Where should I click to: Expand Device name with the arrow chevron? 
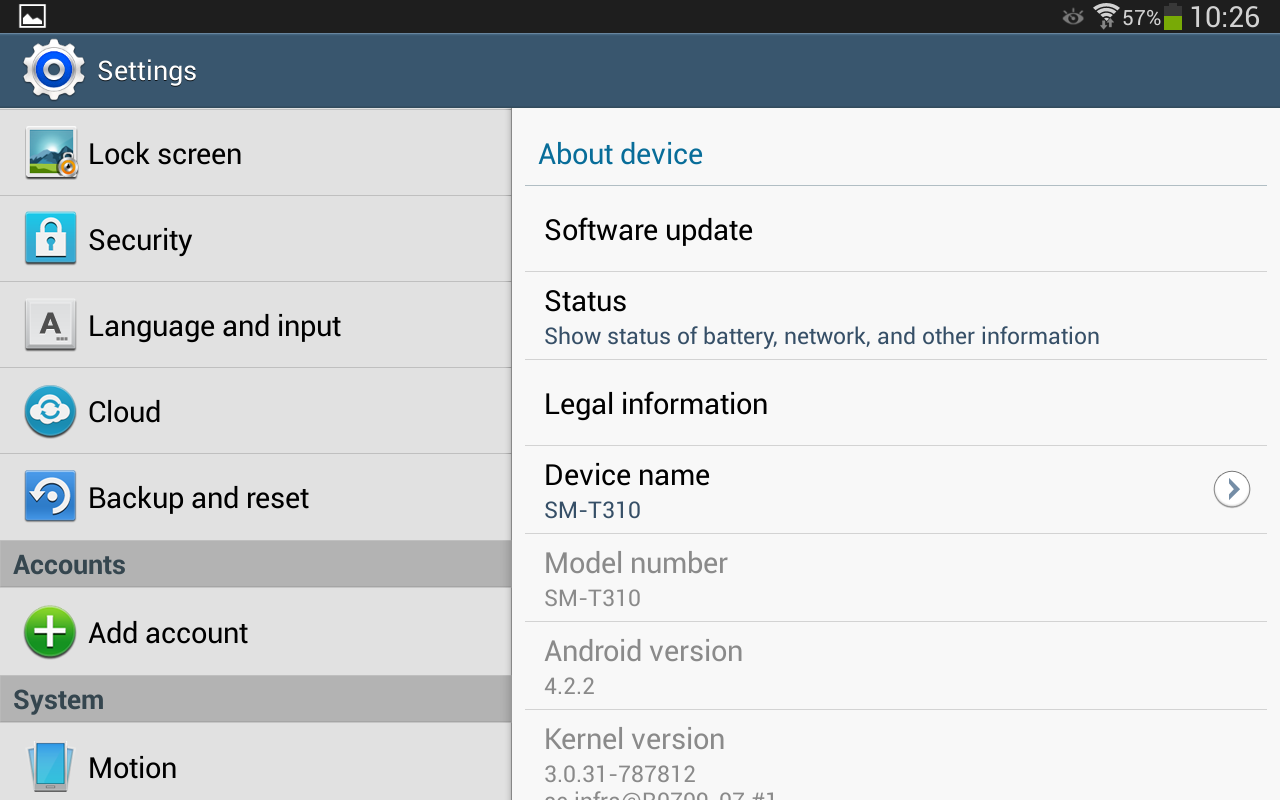1231,489
